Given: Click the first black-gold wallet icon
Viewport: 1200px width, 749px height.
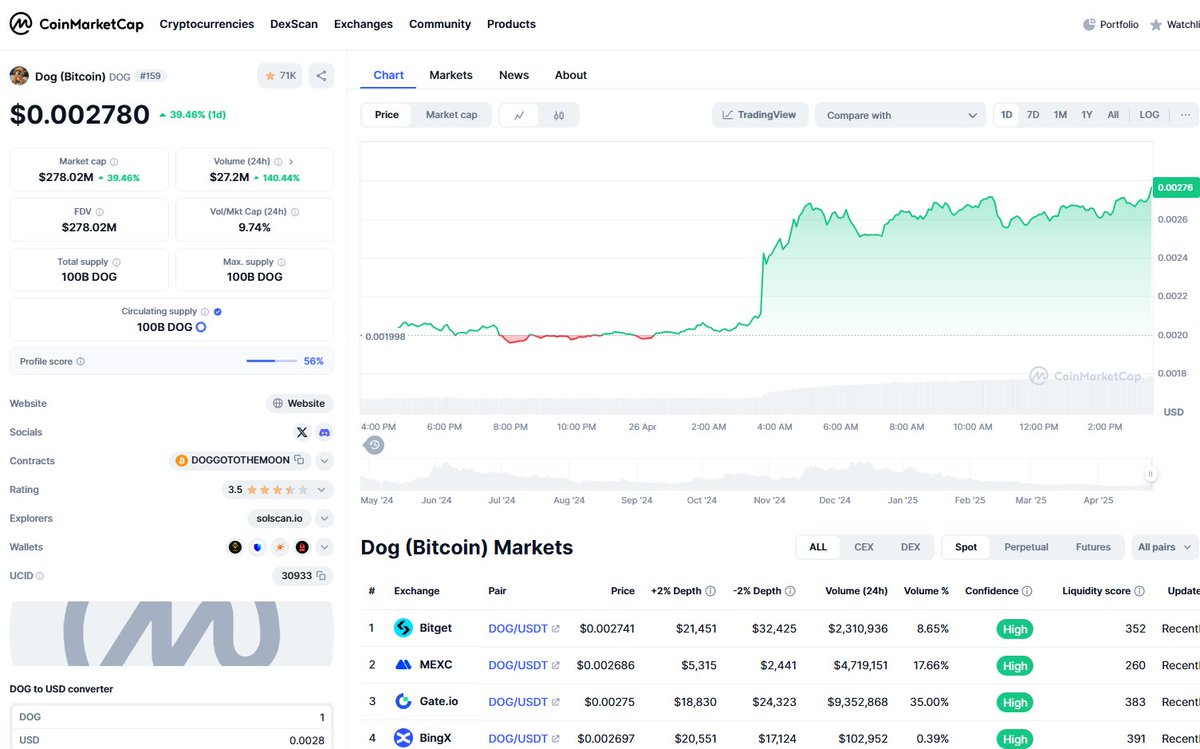Looking at the screenshot, I should pyautogui.click(x=235, y=547).
